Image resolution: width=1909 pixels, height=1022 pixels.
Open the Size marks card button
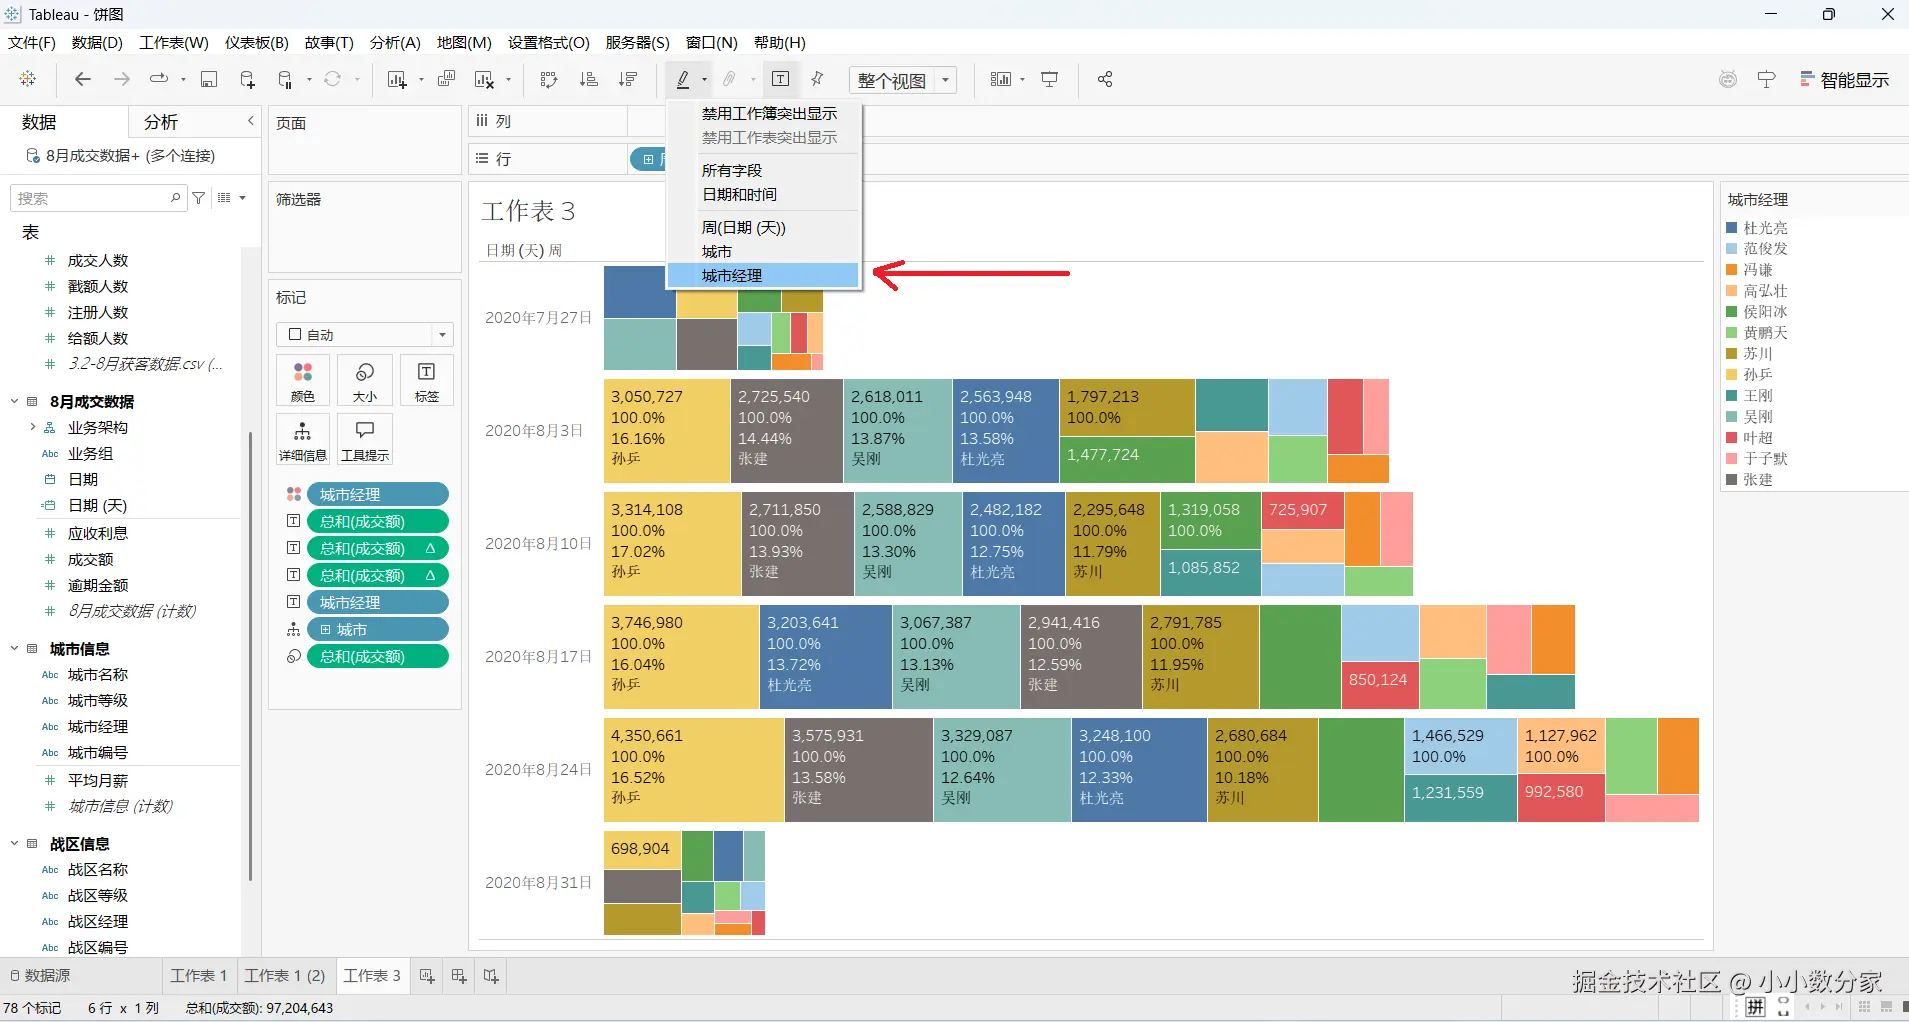[365, 380]
